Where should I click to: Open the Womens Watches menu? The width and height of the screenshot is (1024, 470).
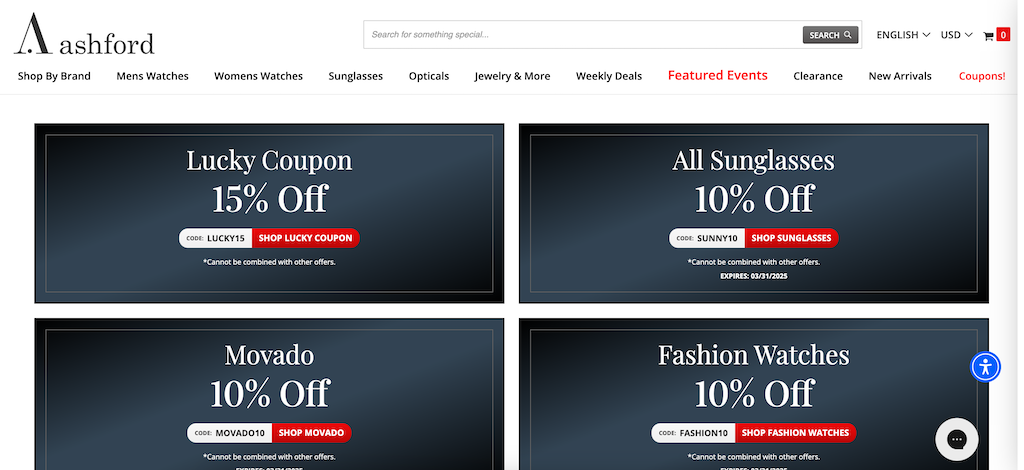click(259, 76)
